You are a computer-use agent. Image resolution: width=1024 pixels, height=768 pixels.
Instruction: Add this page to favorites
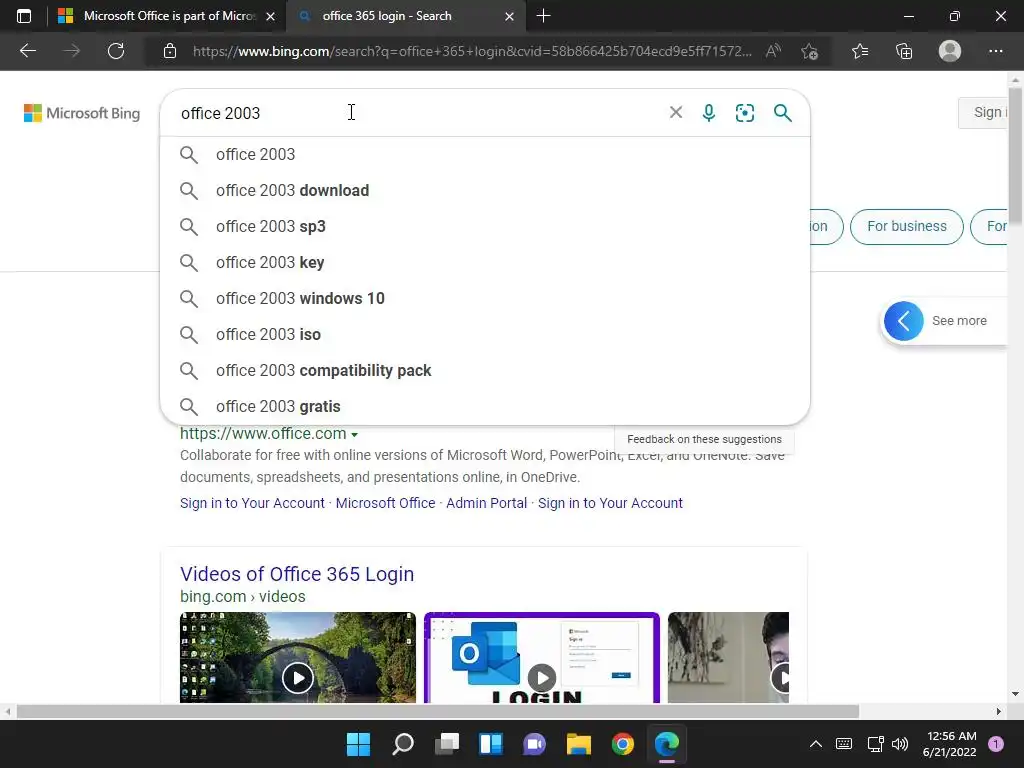809,51
